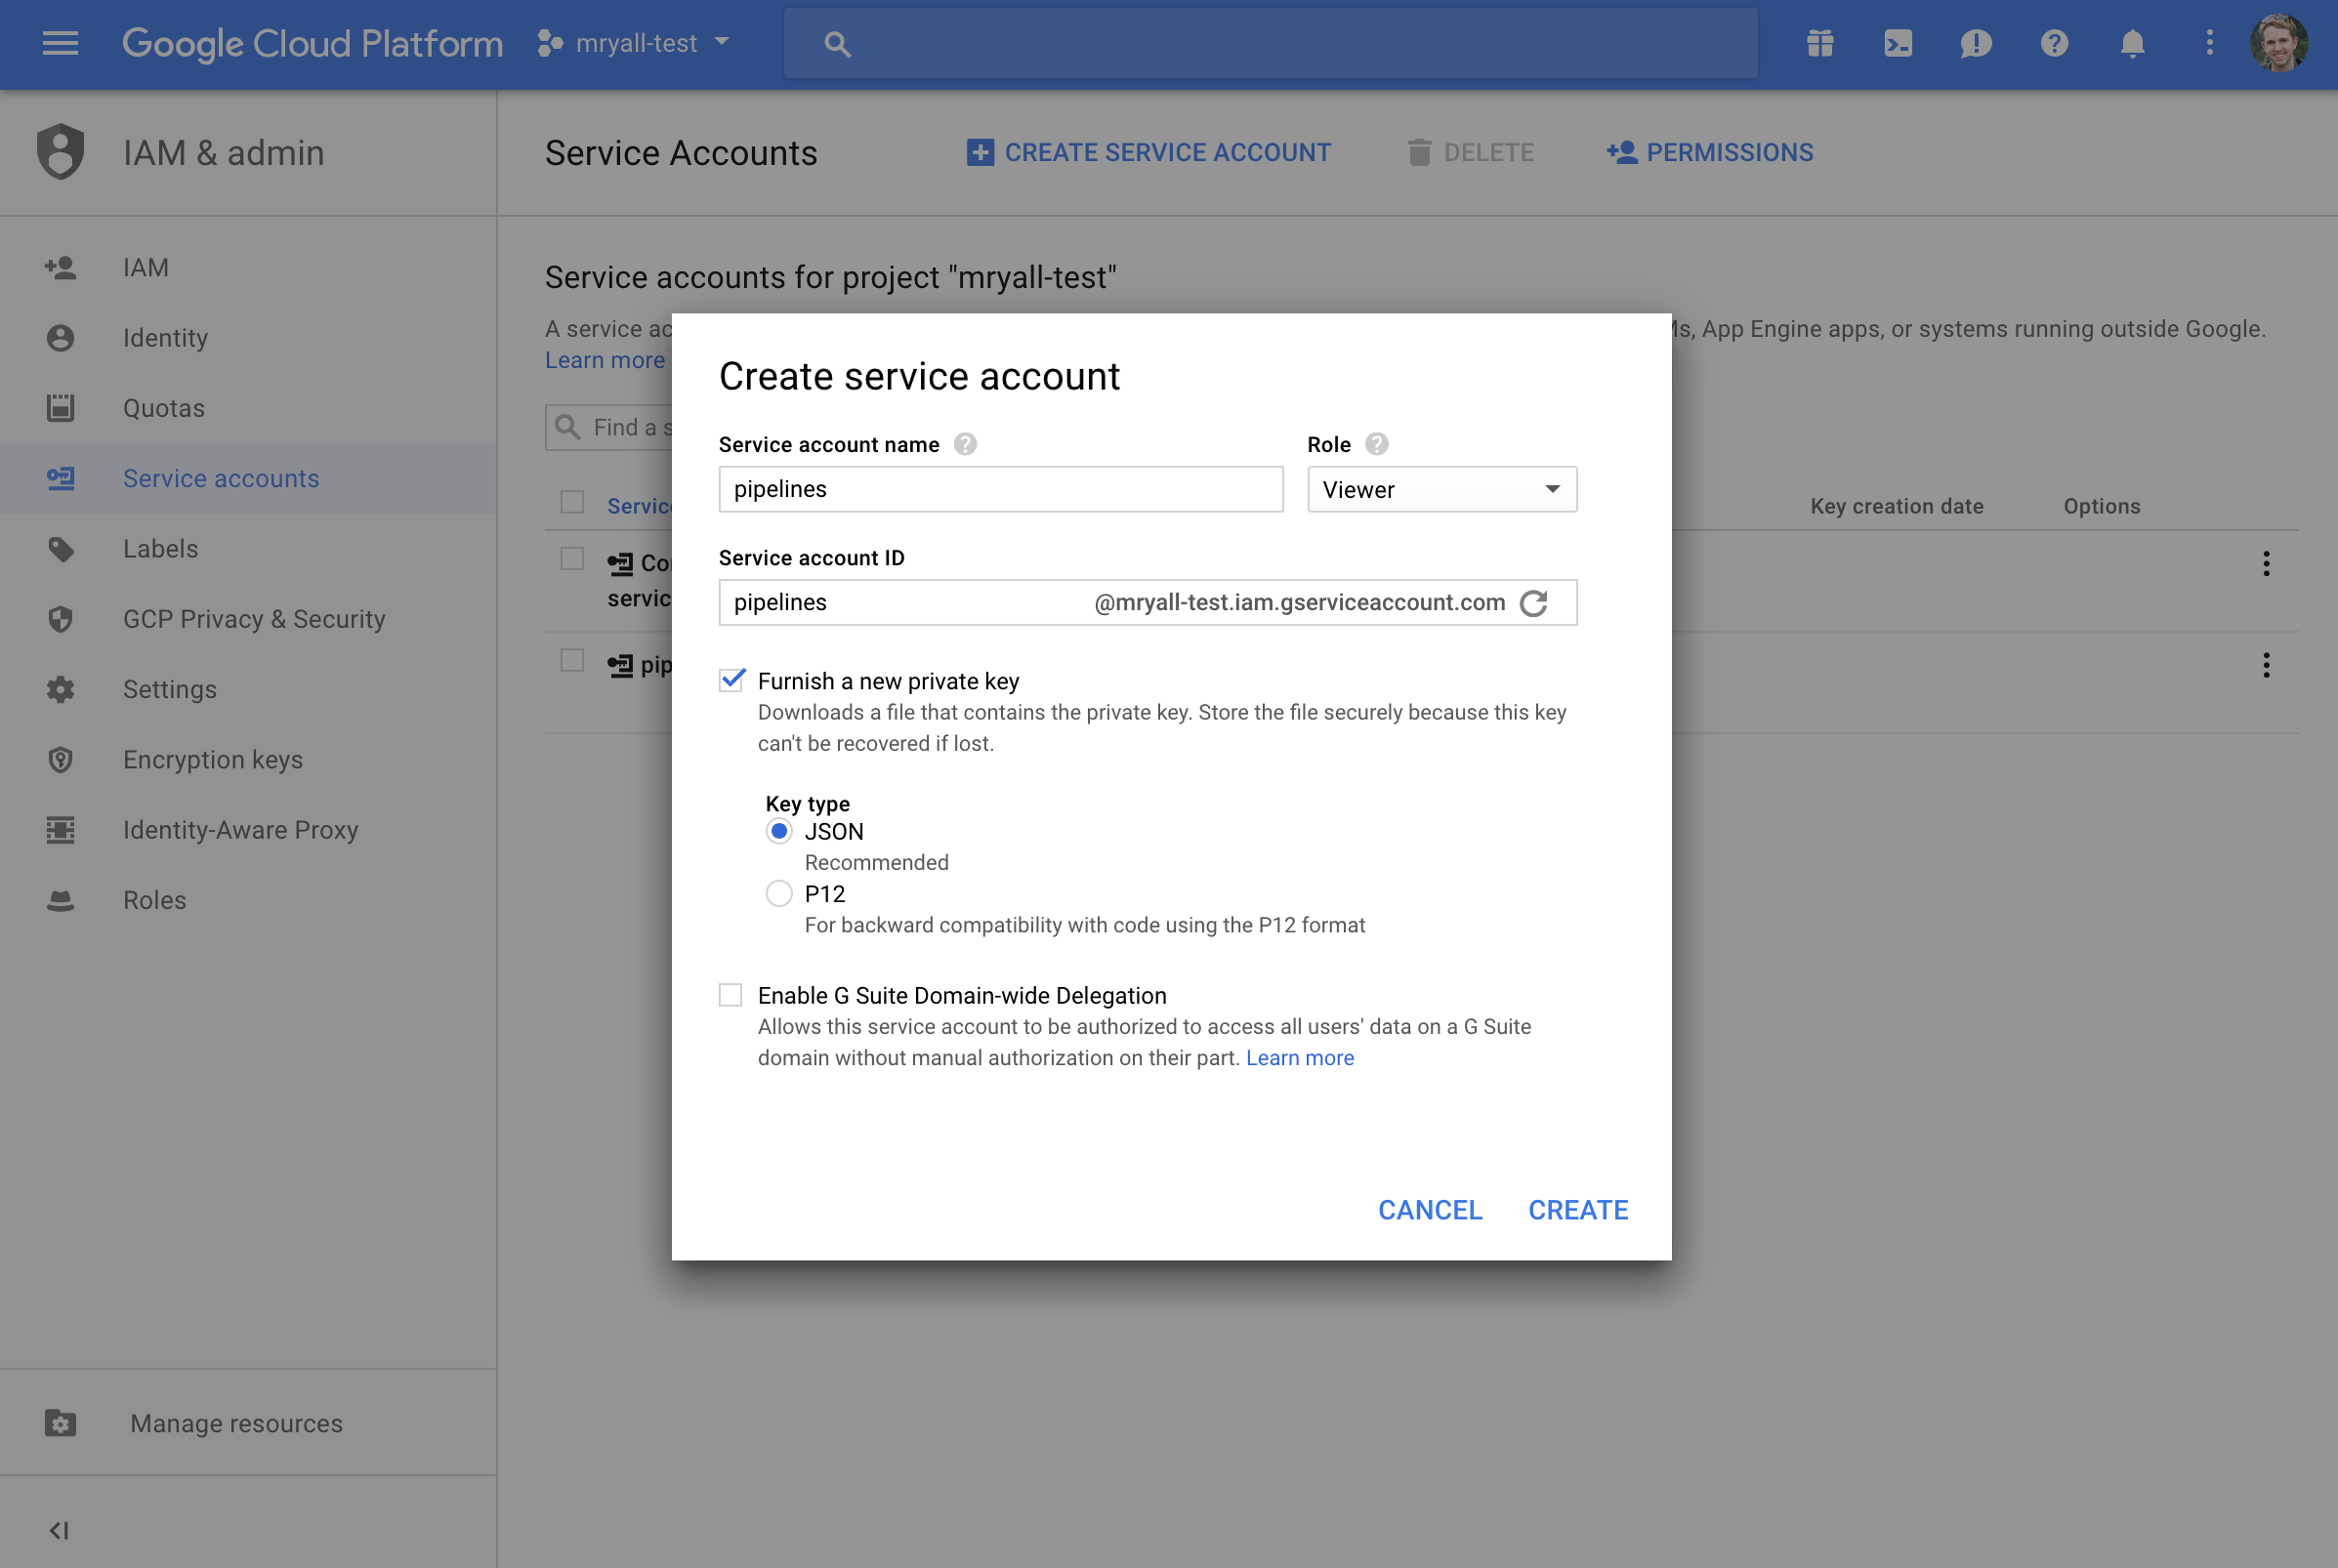Activate Google Cloud Shell icon

pos(1898,43)
